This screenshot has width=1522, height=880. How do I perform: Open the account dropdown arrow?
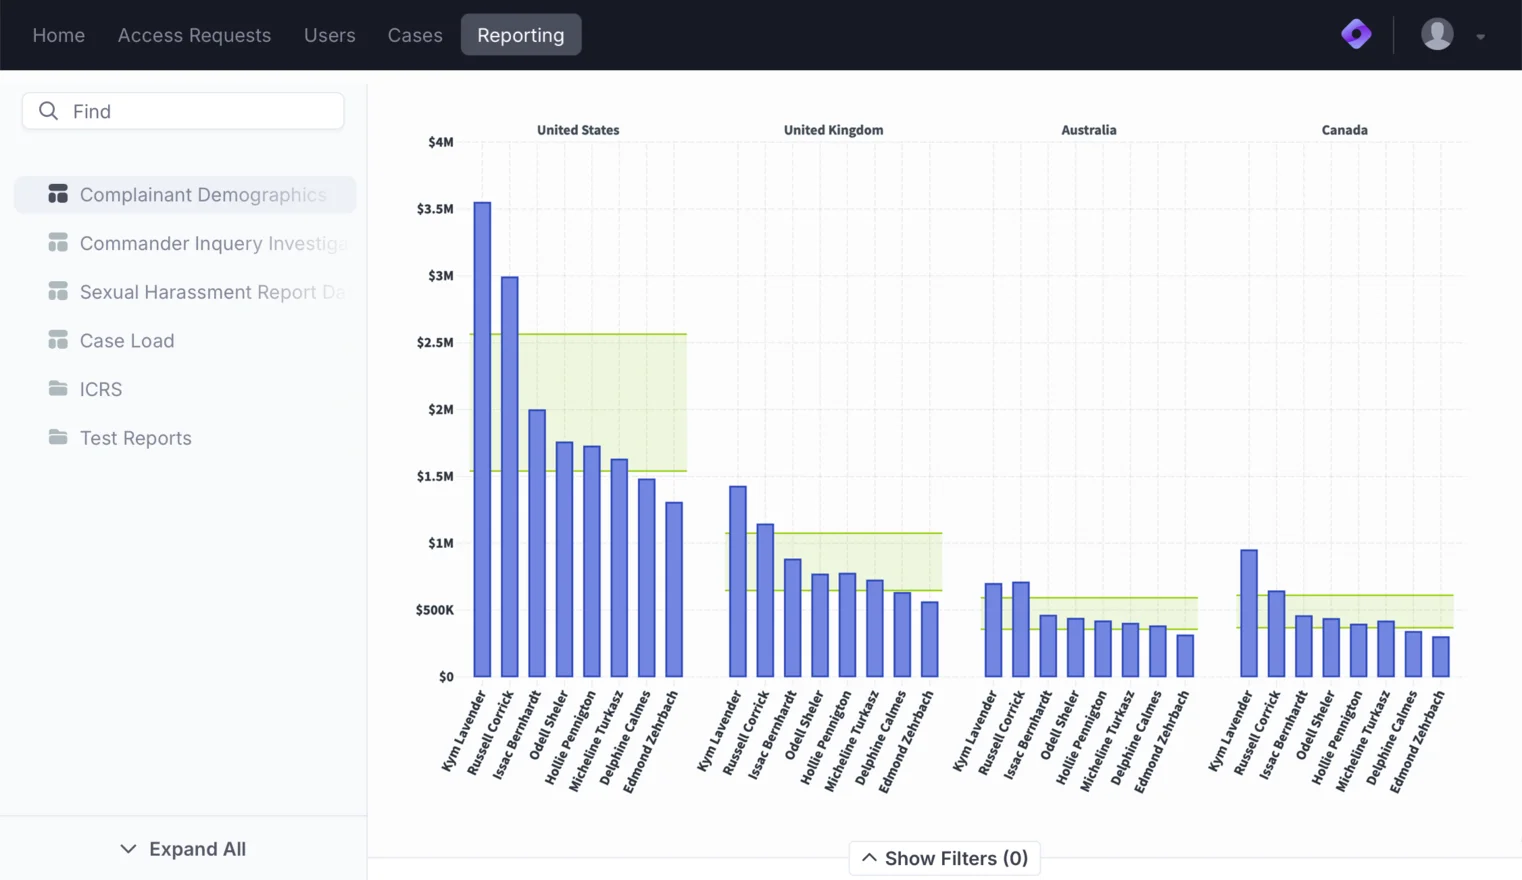pos(1481,37)
